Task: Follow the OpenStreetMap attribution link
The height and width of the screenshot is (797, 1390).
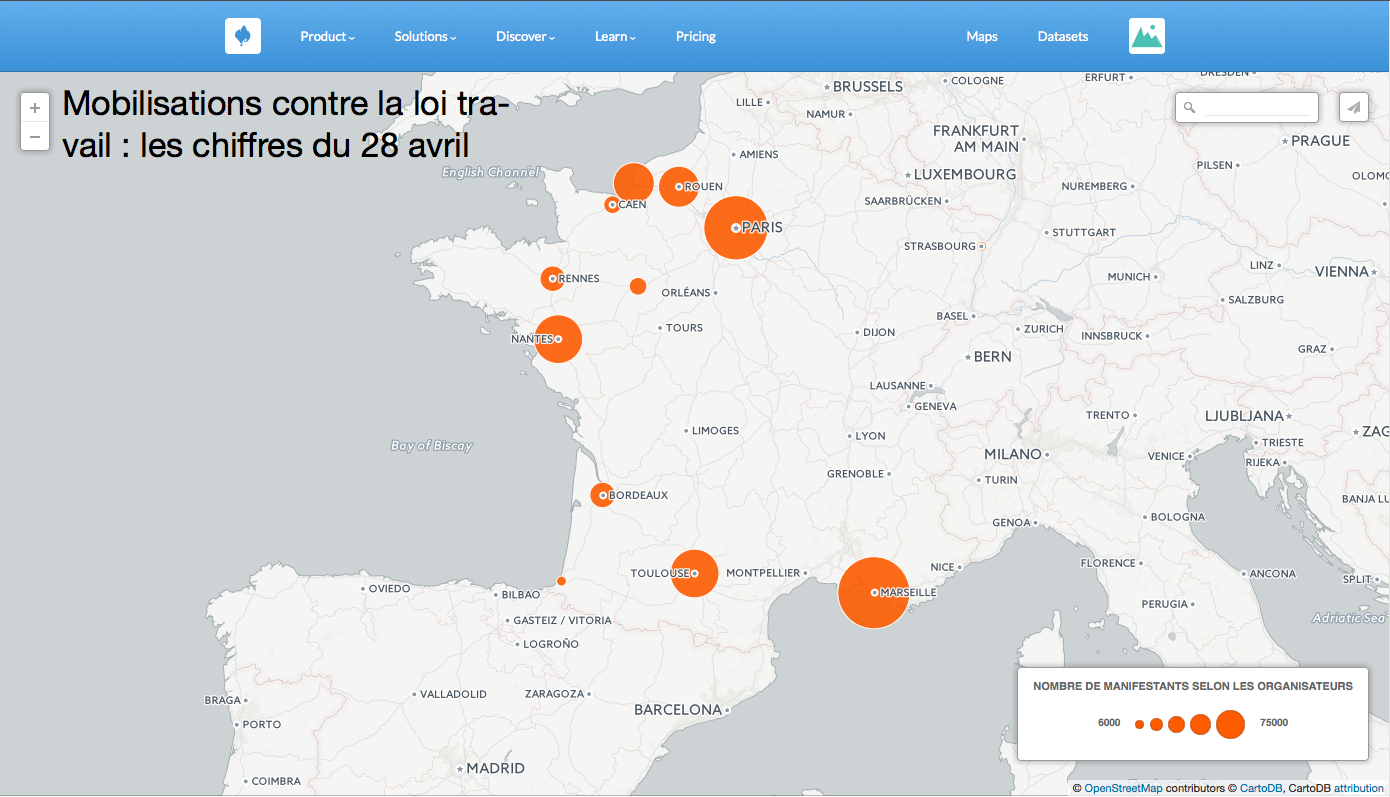Action: pyautogui.click(x=1123, y=788)
